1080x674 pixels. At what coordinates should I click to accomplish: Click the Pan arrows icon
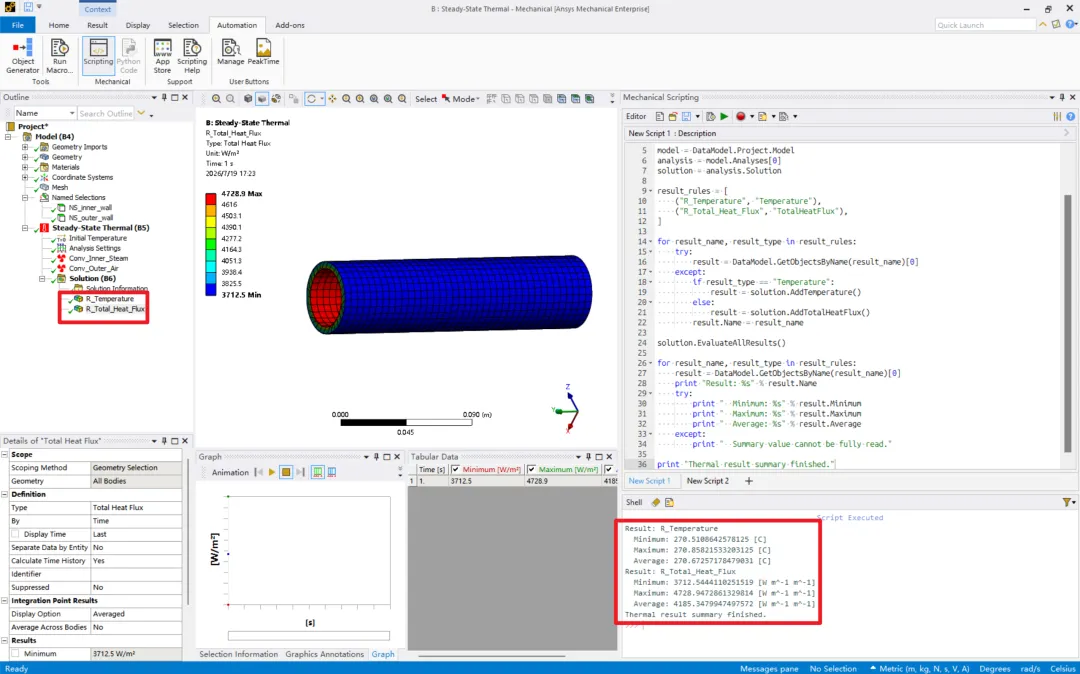point(332,99)
